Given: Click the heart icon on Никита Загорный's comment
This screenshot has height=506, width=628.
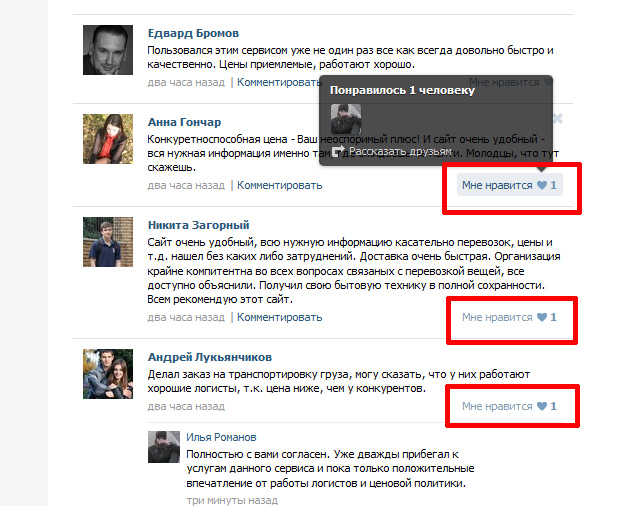Looking at the screenshot, I should 541,317.
